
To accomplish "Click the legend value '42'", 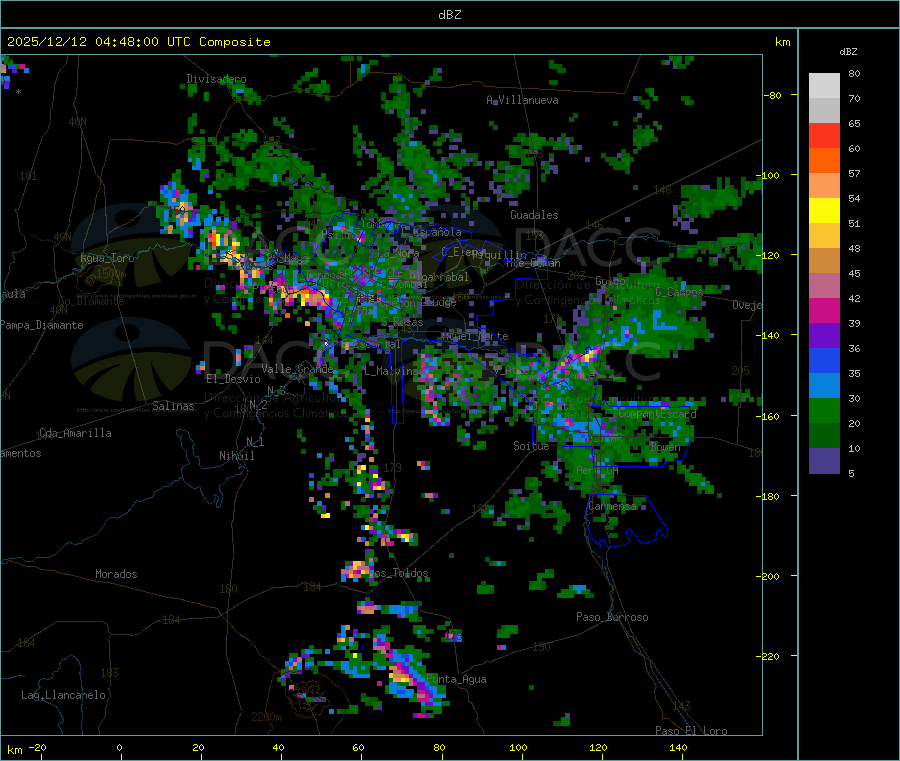I will (x=854, y=298).
